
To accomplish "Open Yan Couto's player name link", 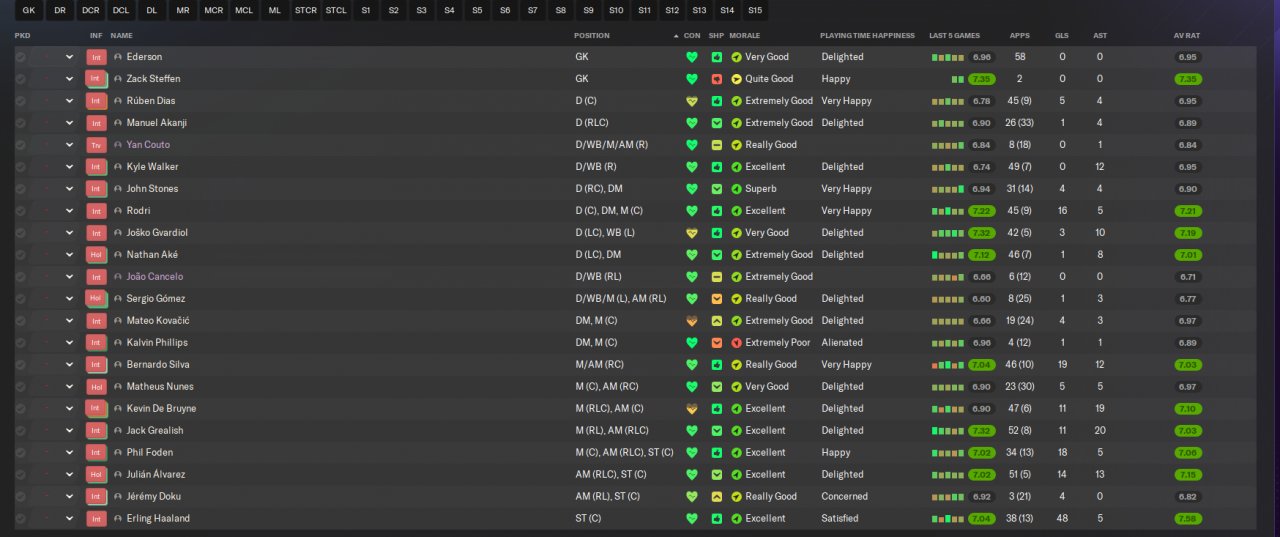I will pos(148,145).
